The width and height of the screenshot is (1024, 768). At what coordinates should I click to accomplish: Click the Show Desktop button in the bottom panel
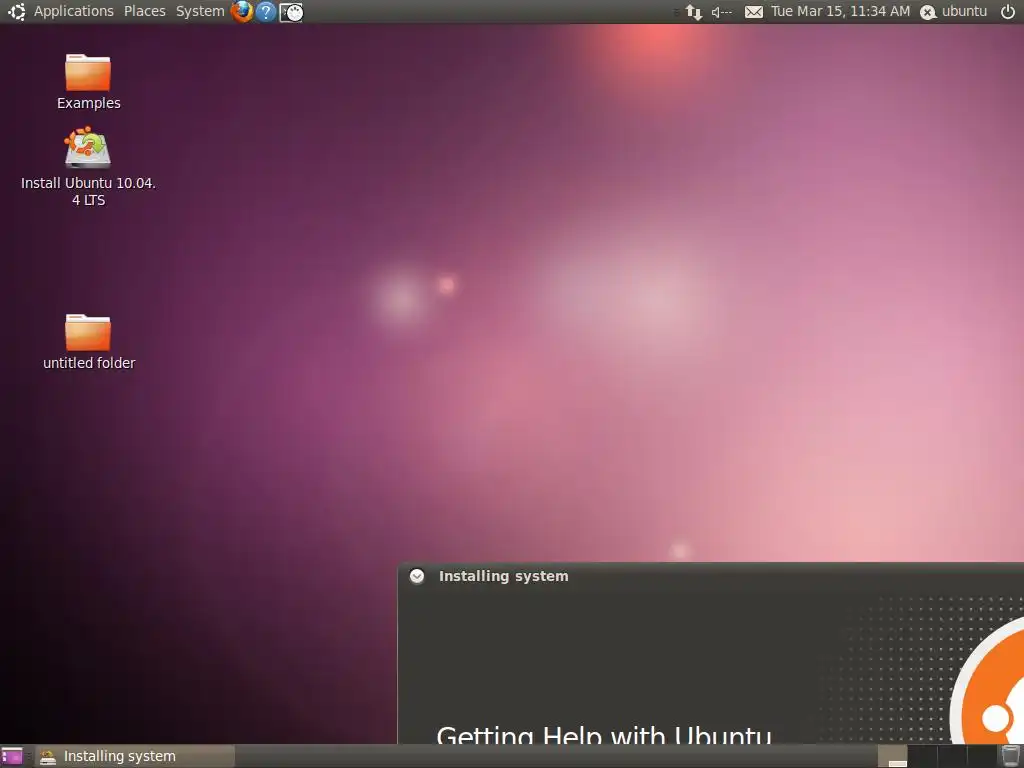[x=12, y=756]
